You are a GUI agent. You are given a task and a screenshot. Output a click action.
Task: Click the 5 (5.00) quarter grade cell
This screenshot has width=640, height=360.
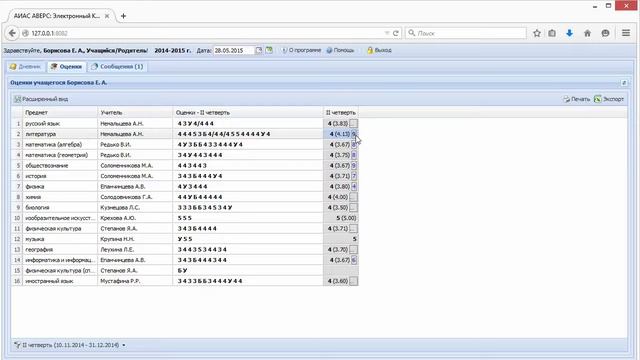click(341, 218)
